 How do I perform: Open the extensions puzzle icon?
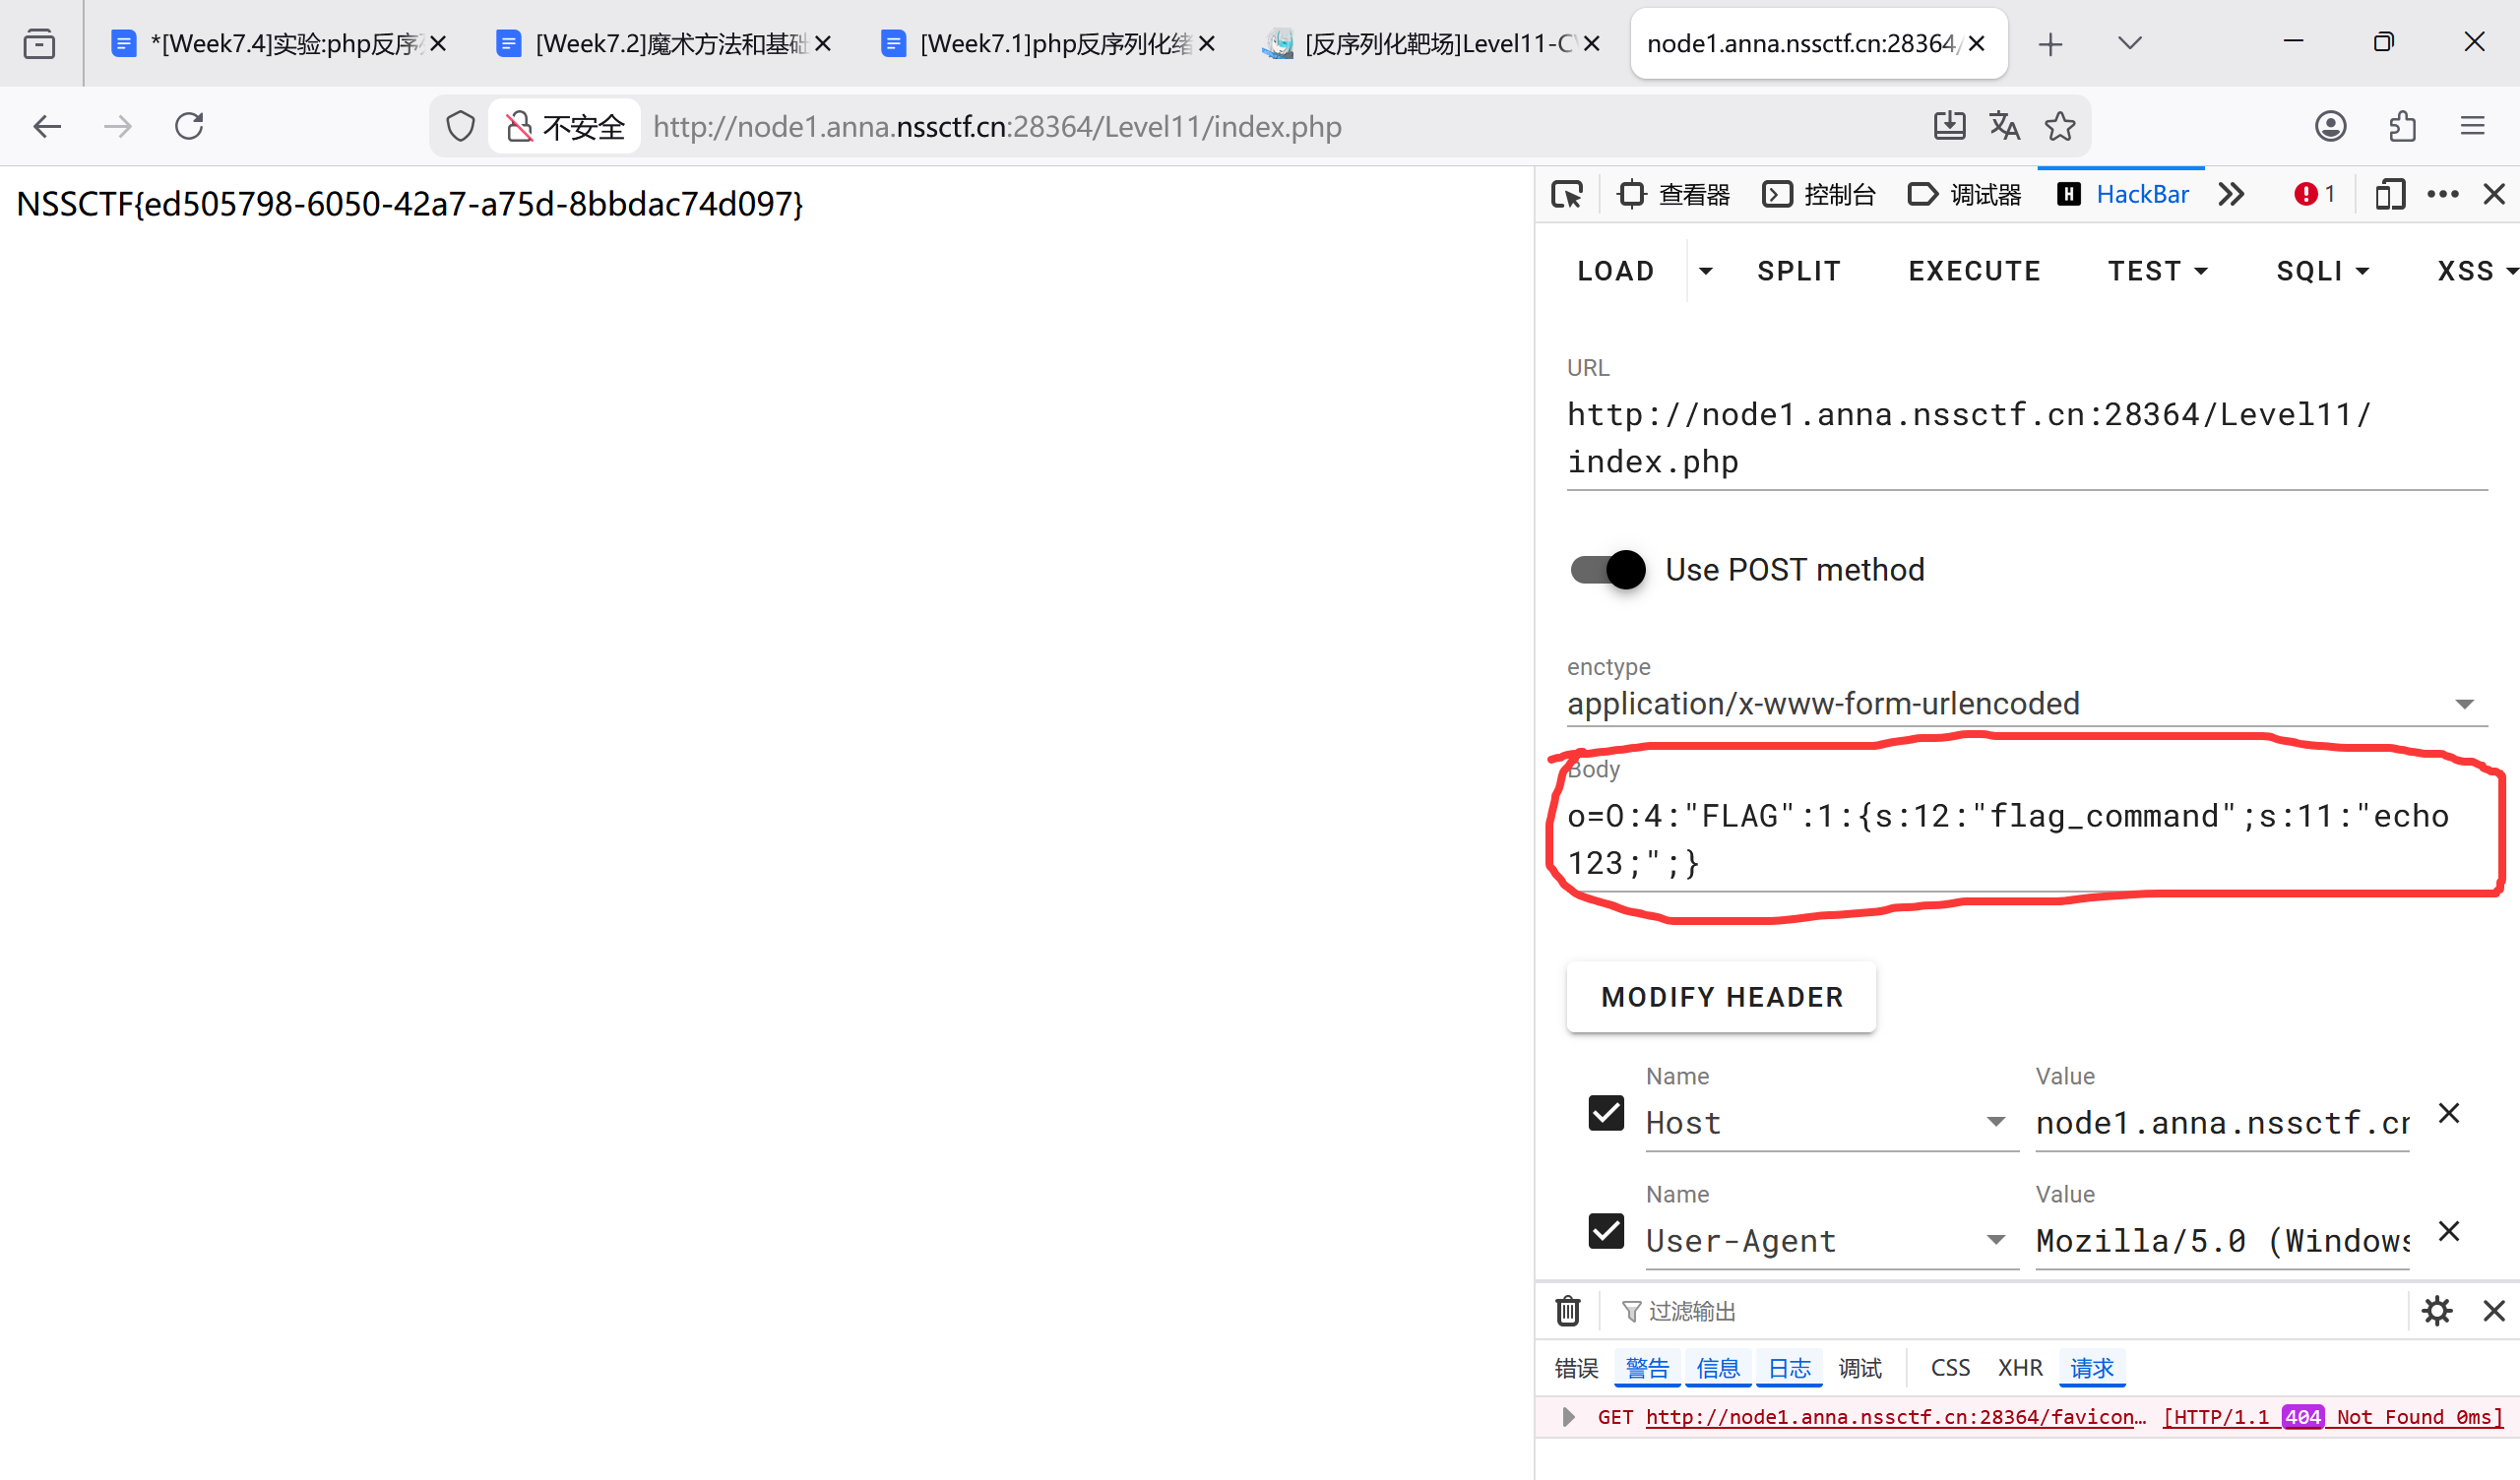[2402, 126]
